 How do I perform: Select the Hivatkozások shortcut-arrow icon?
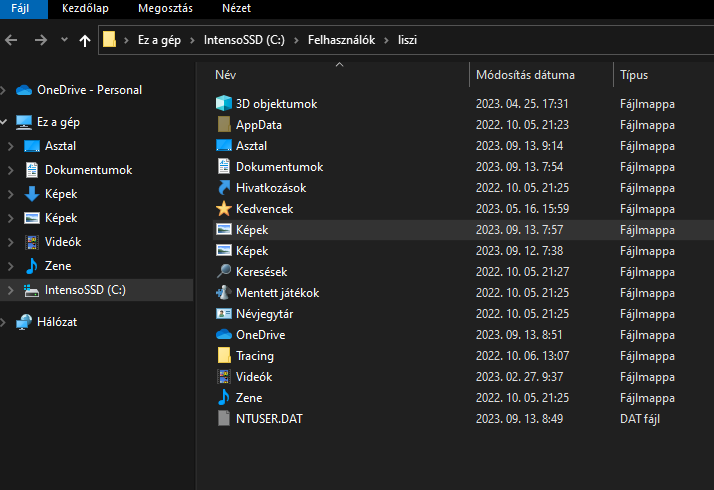(x=224, y=187)
